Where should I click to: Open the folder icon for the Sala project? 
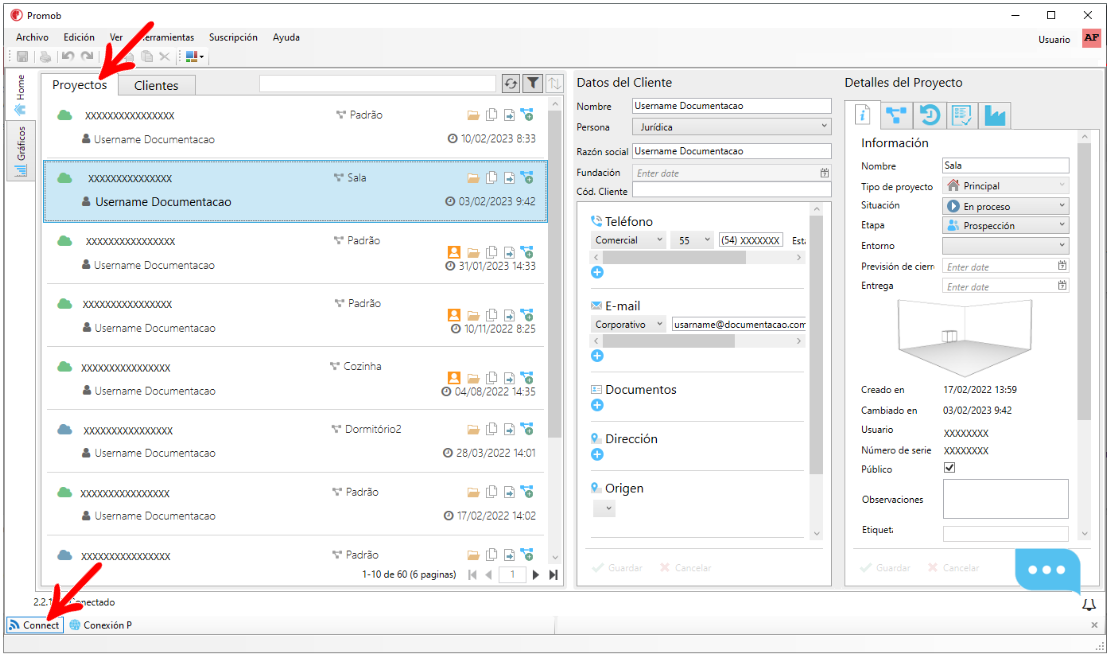coord(474,178)
